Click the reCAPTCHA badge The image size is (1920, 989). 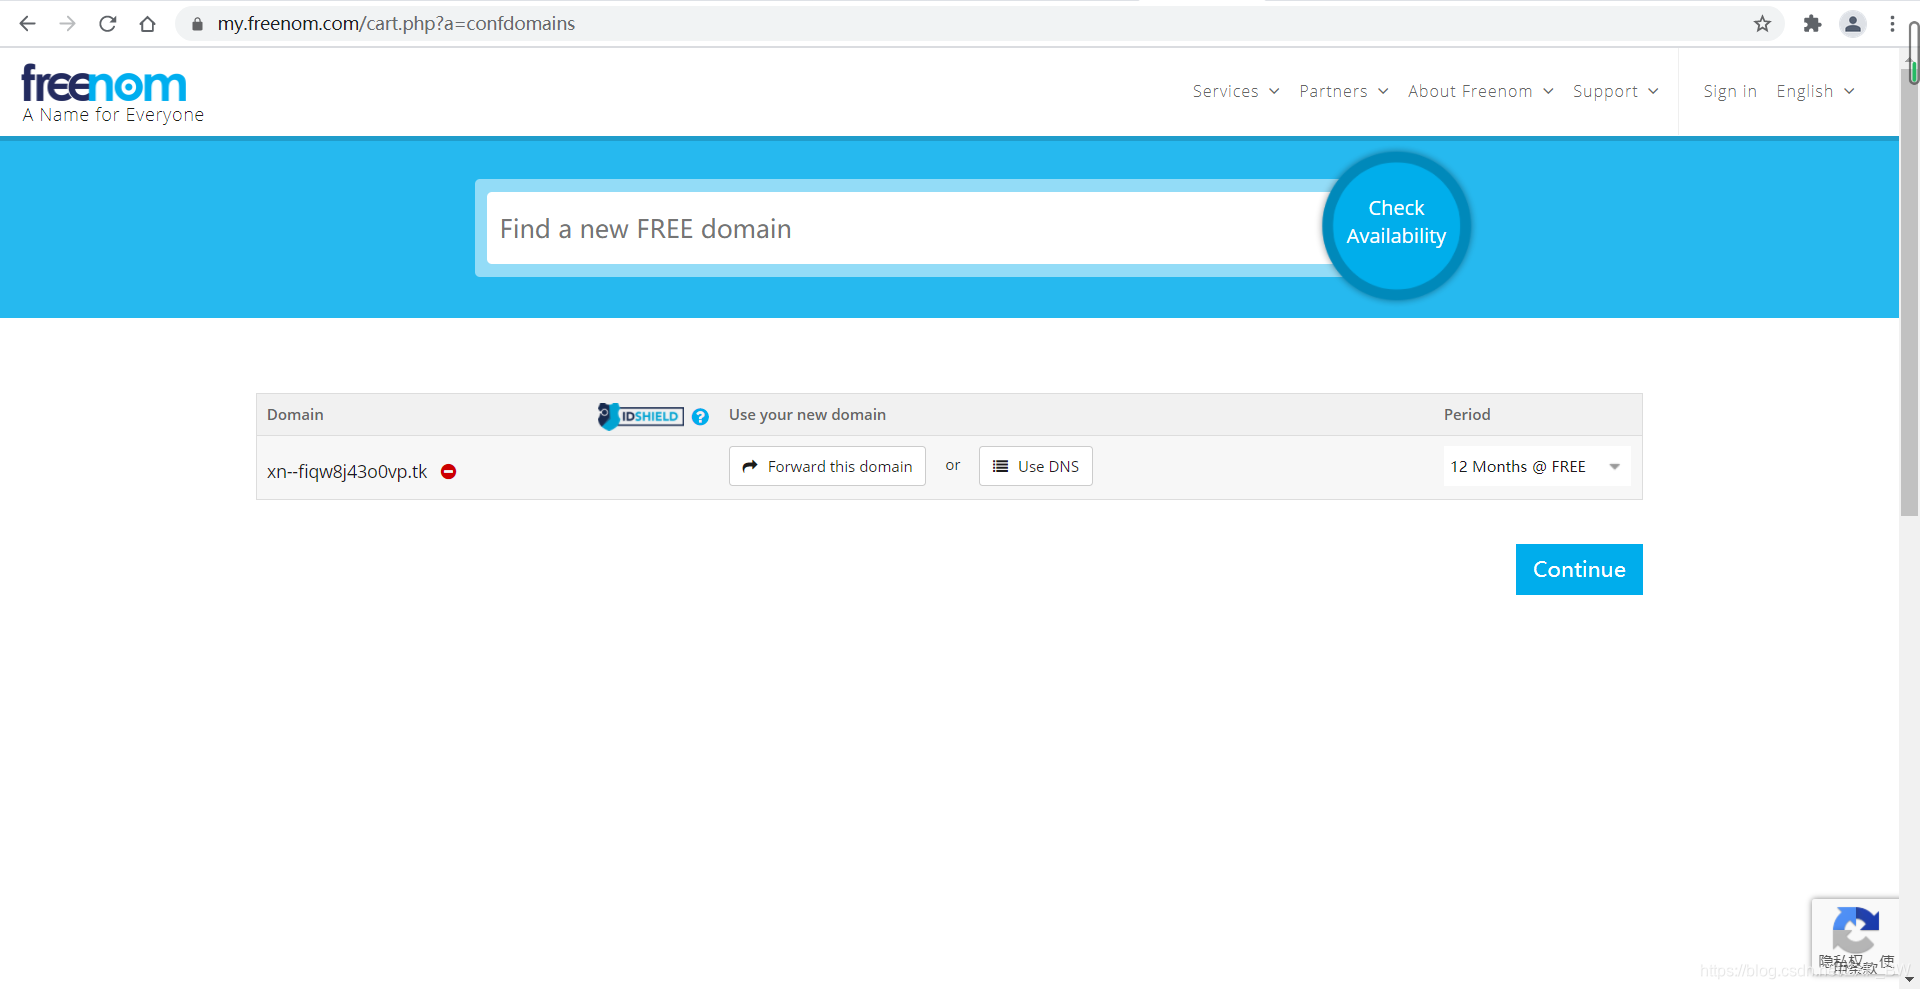pos(1855,938)
